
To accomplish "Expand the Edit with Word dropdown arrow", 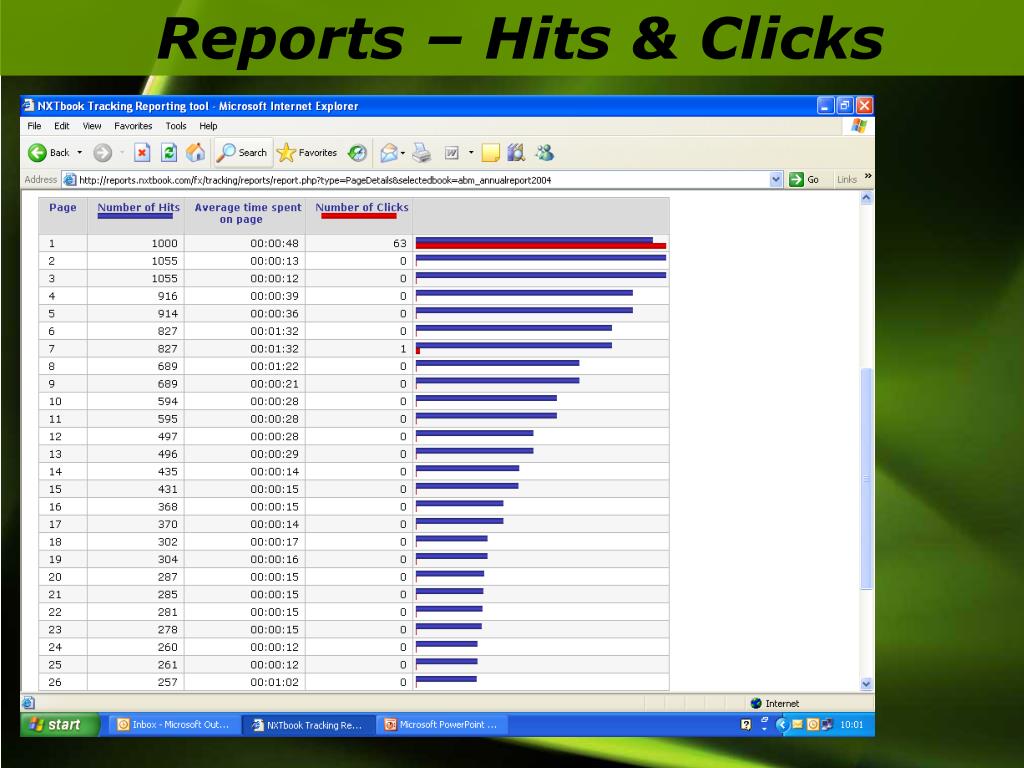I will pyautogui.click(x=471, y=153).
